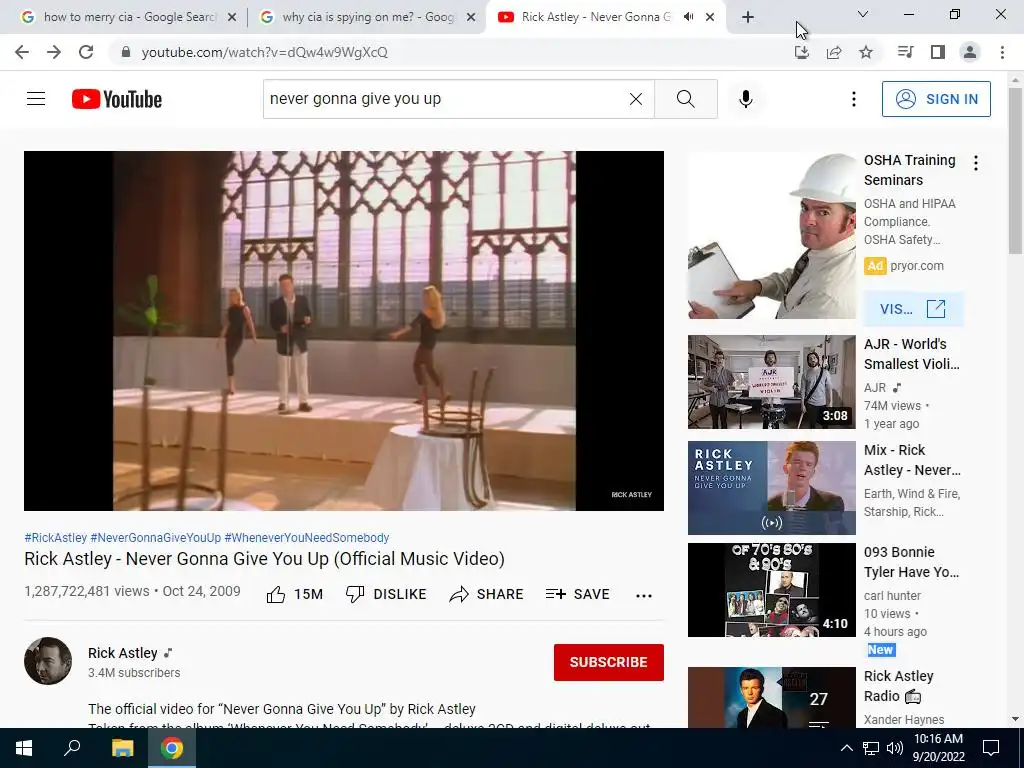Click the page vertical scrollbar thumb
Screen dimensions: 1024x768
1016,170
